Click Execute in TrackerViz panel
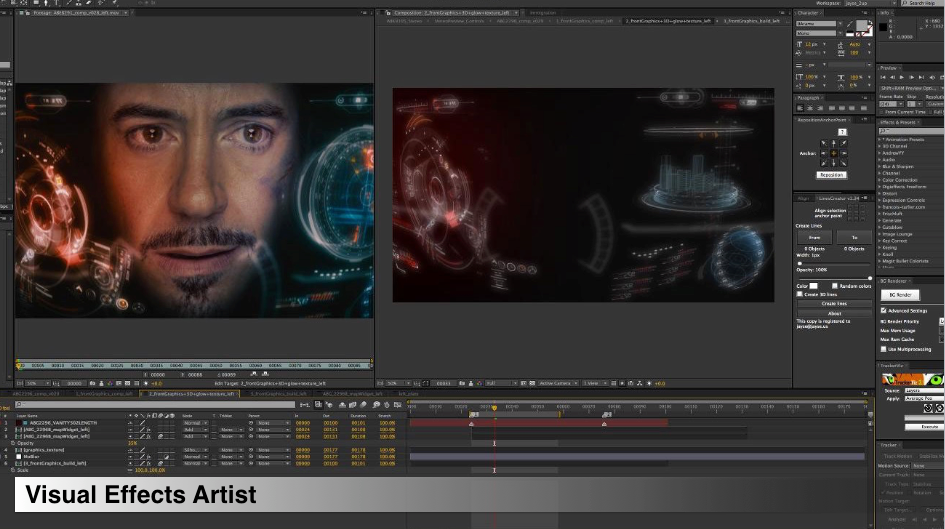 927,427
